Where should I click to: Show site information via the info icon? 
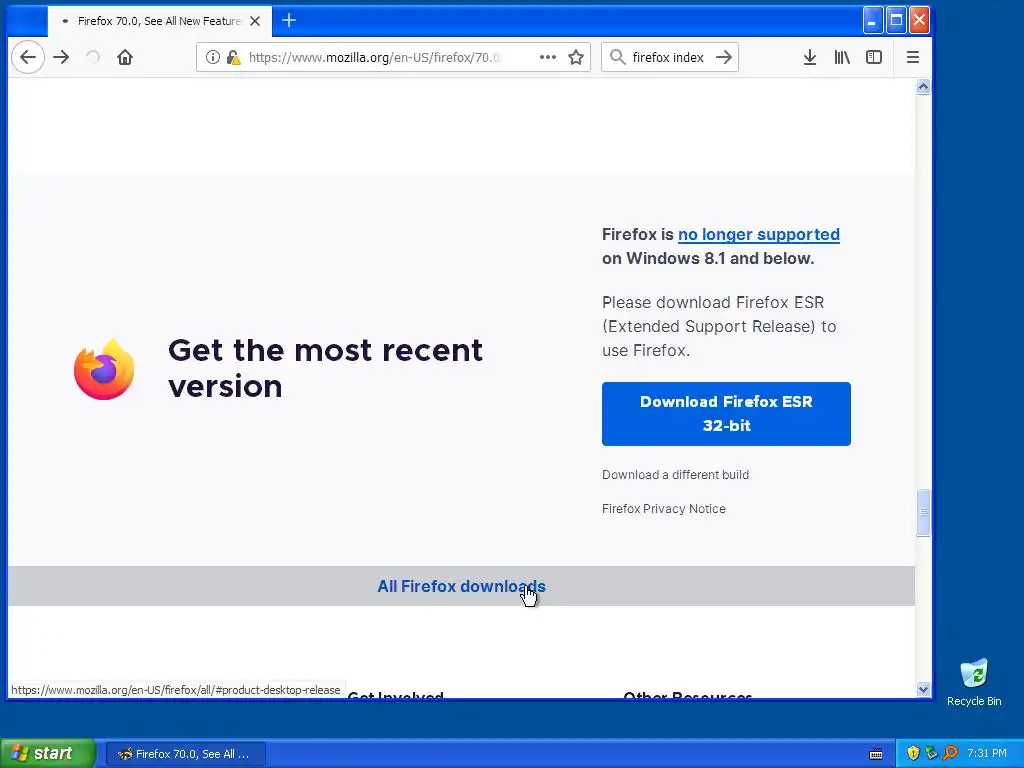213,57
